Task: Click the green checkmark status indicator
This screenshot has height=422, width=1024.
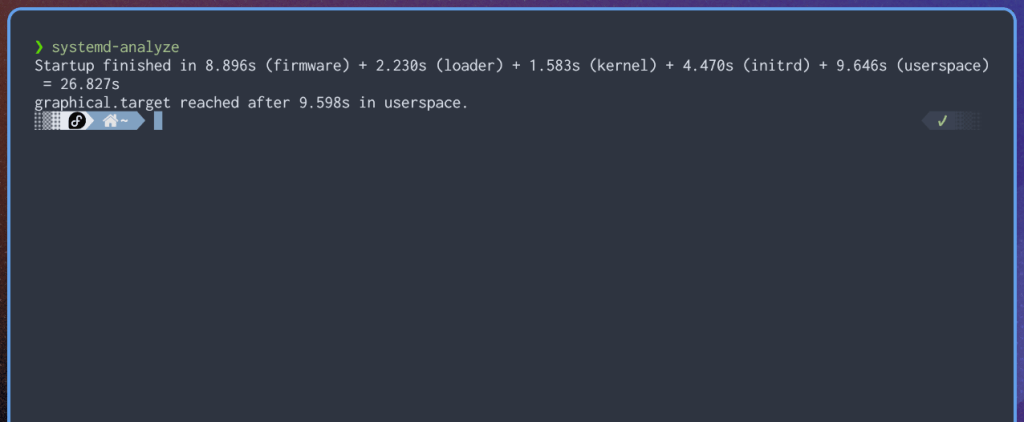Action: [941, 121]
